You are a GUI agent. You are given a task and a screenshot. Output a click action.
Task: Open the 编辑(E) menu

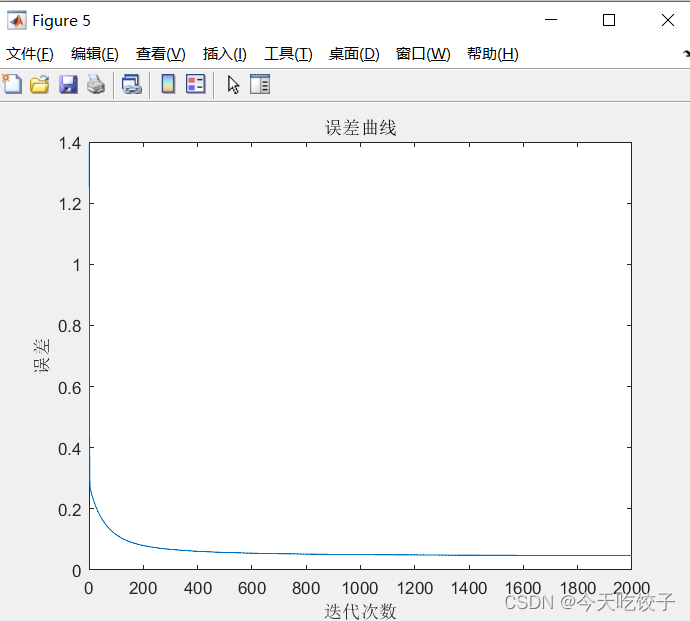tap(95, 54)
